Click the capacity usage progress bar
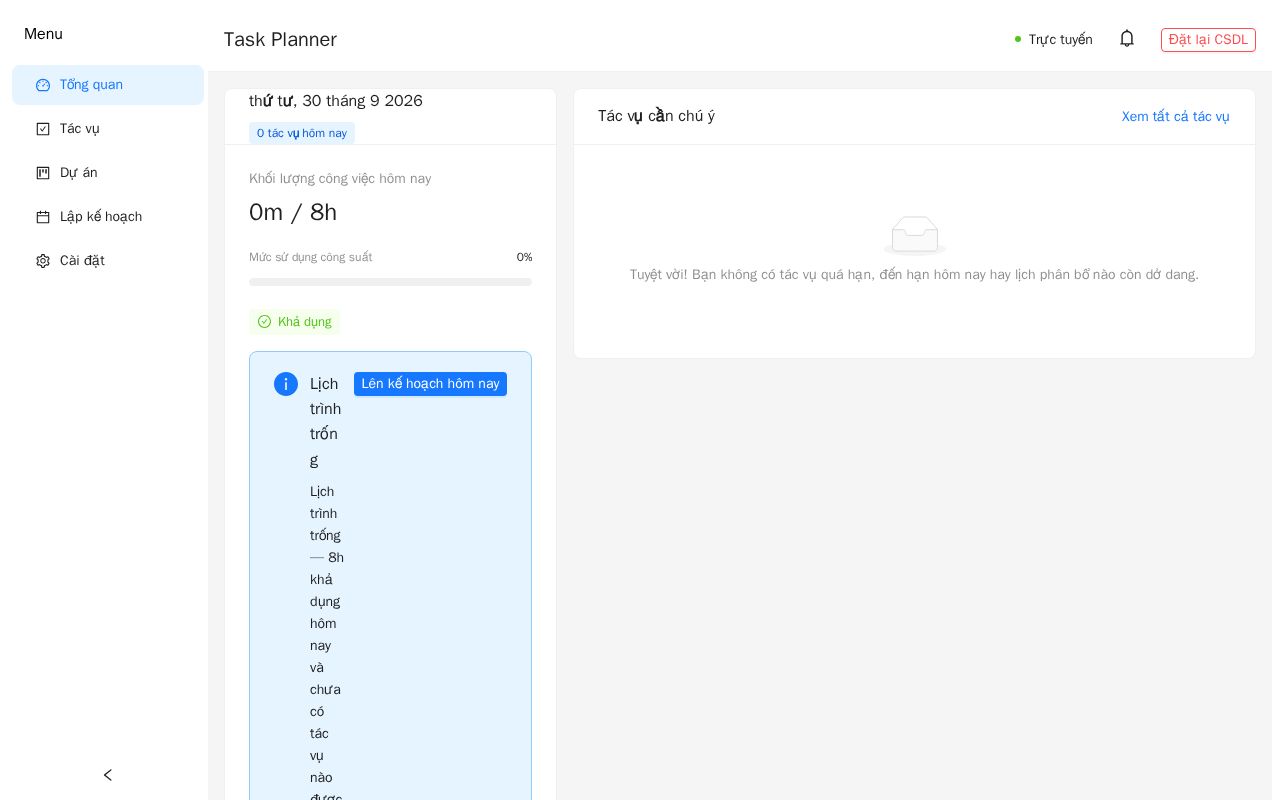Viewport: 1280px width, 800px height. [390, 282]
